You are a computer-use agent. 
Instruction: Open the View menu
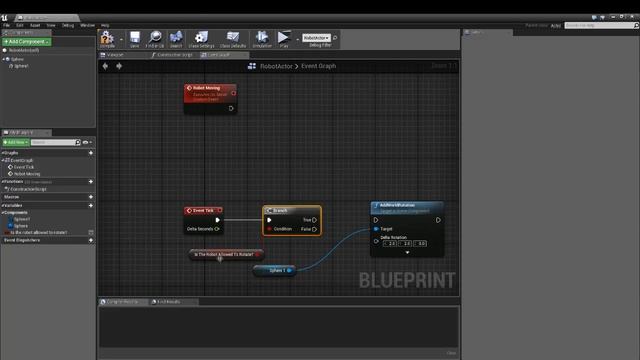pos(51,25)
